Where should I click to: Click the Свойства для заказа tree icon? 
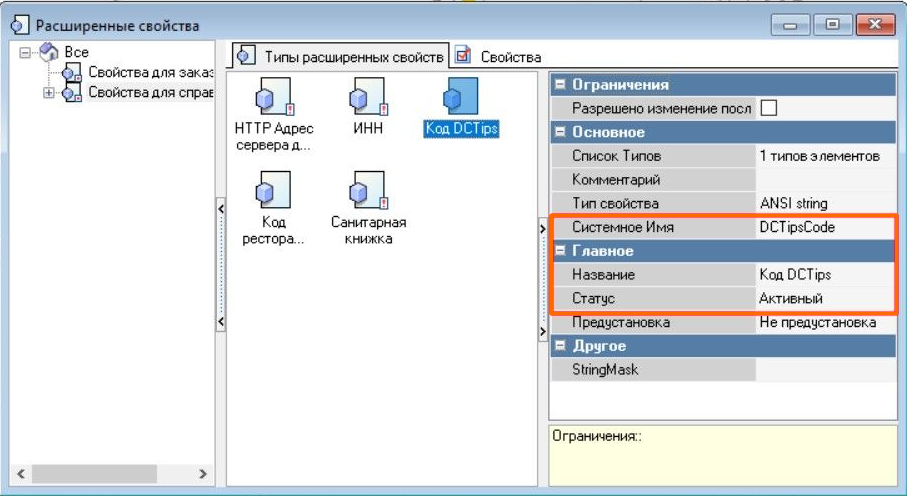tap(72, 72)
